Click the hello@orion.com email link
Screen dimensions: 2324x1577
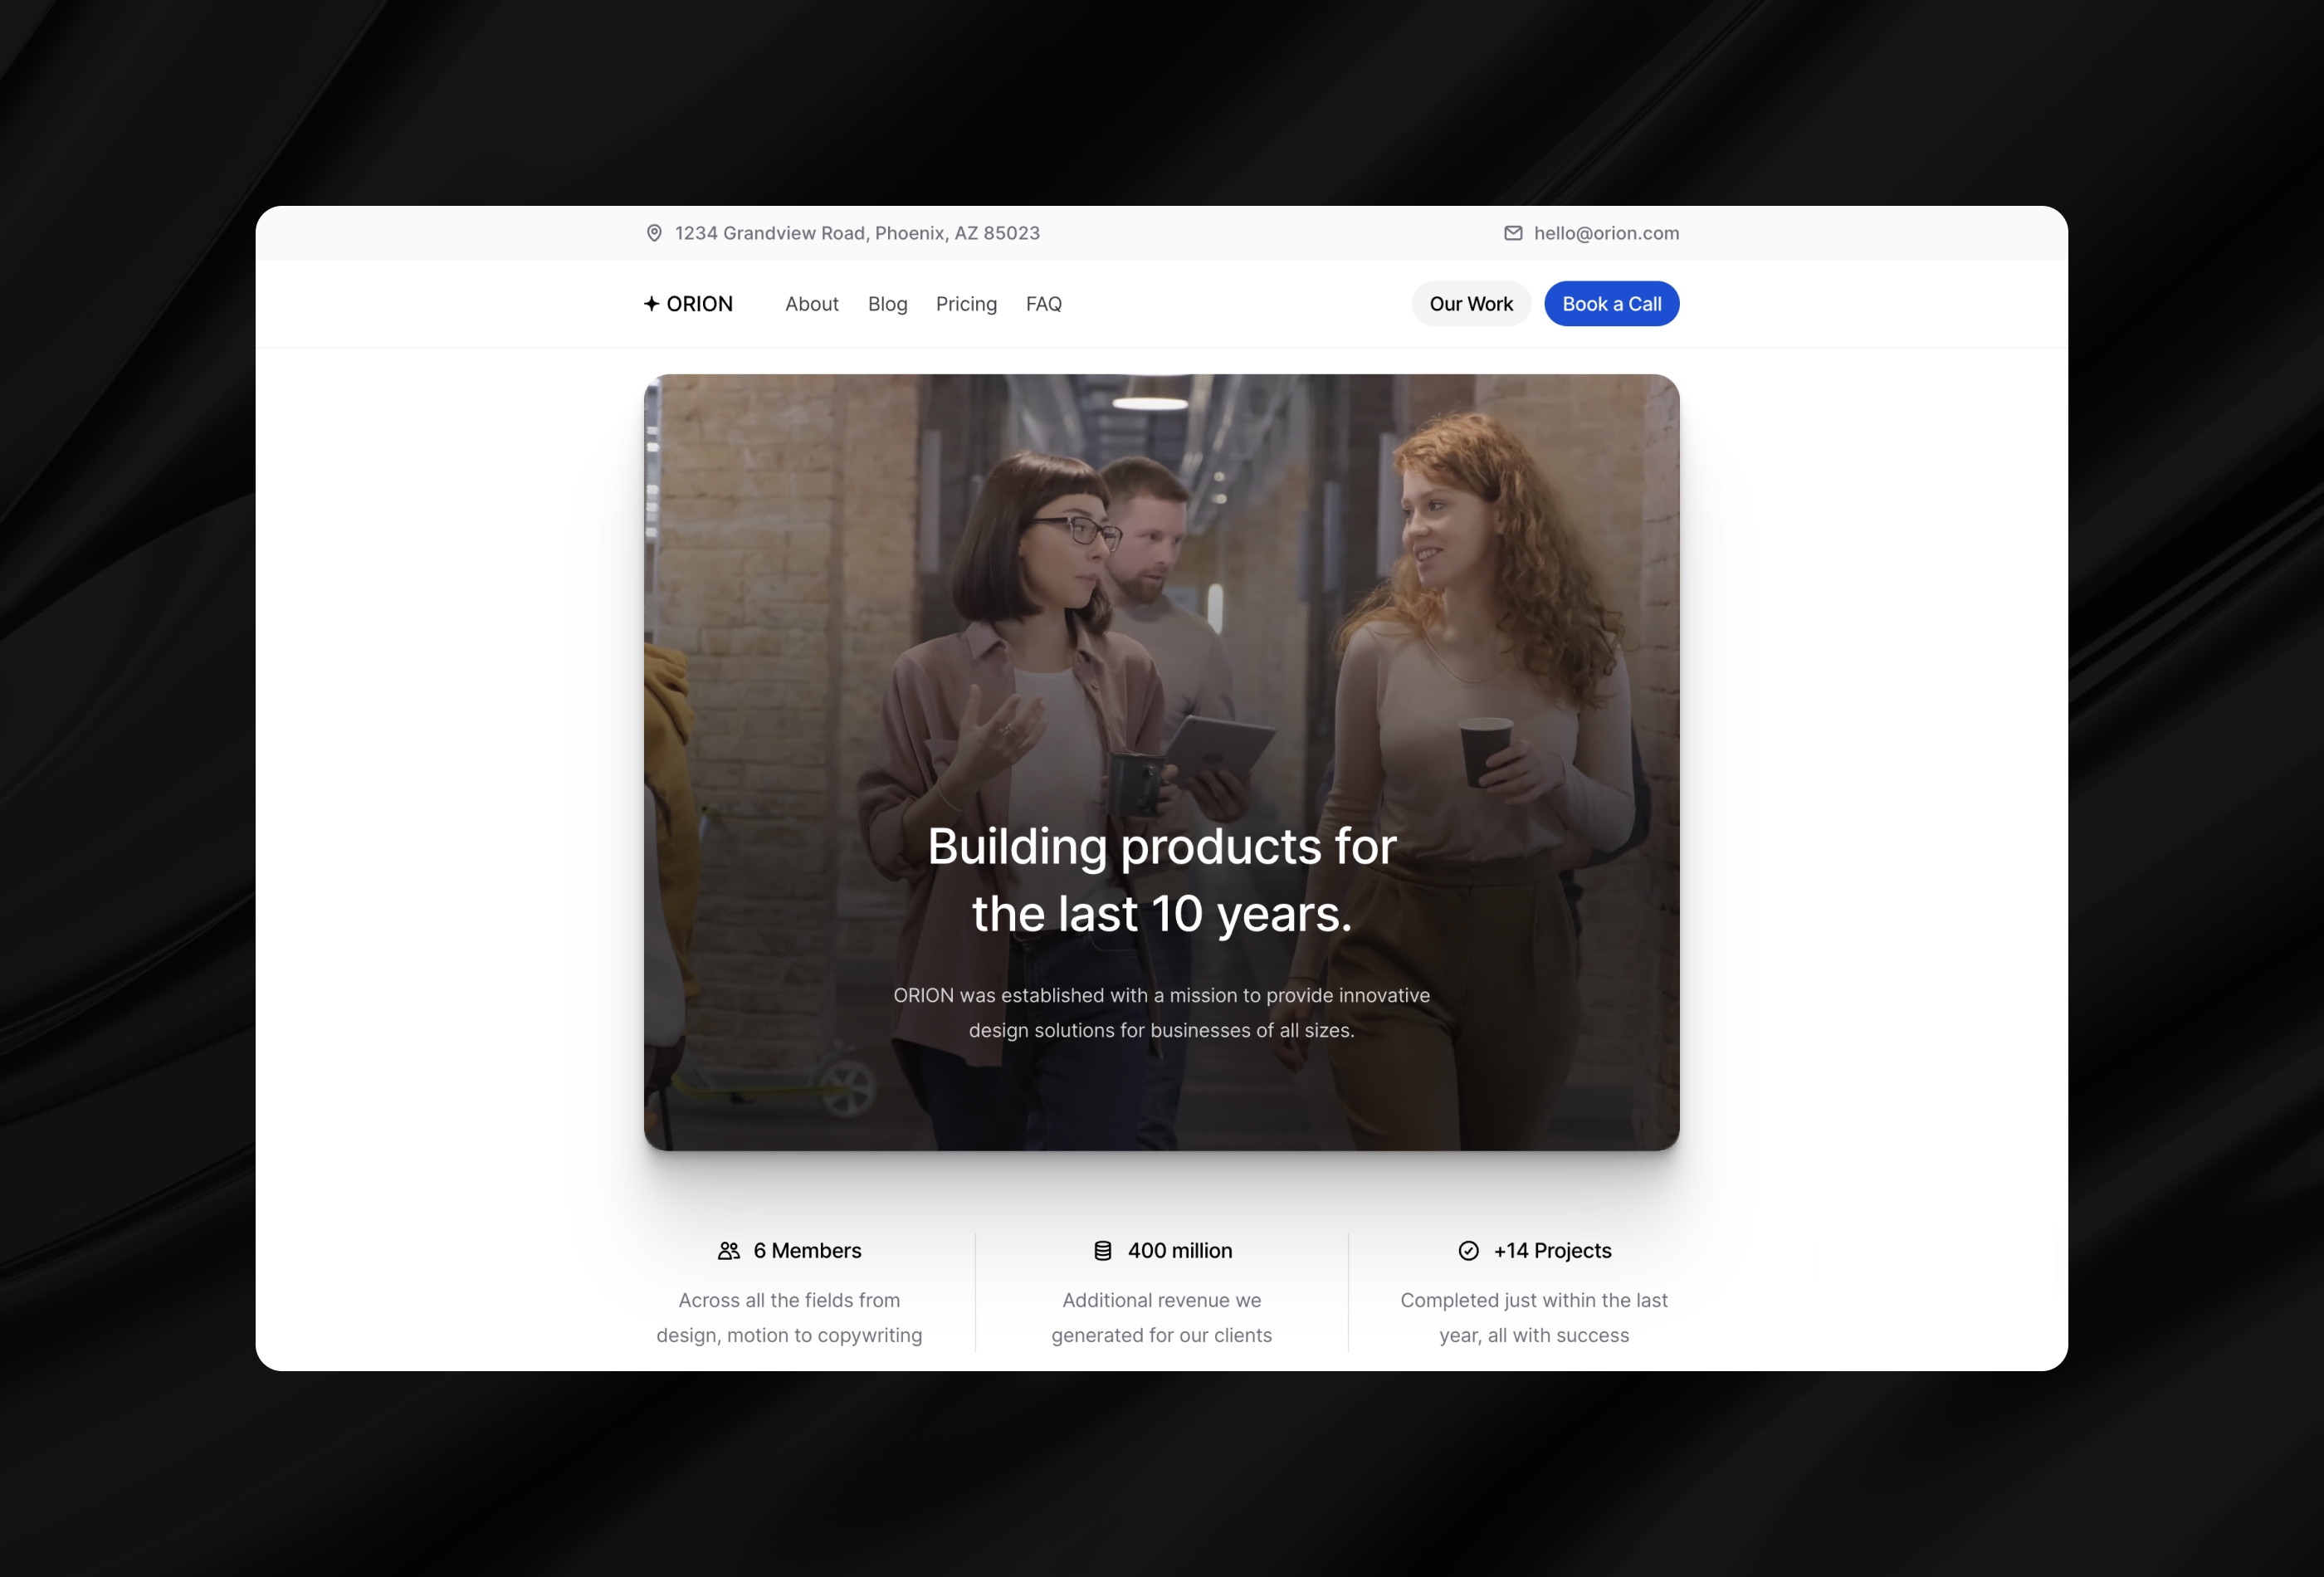click(1606, 233)
